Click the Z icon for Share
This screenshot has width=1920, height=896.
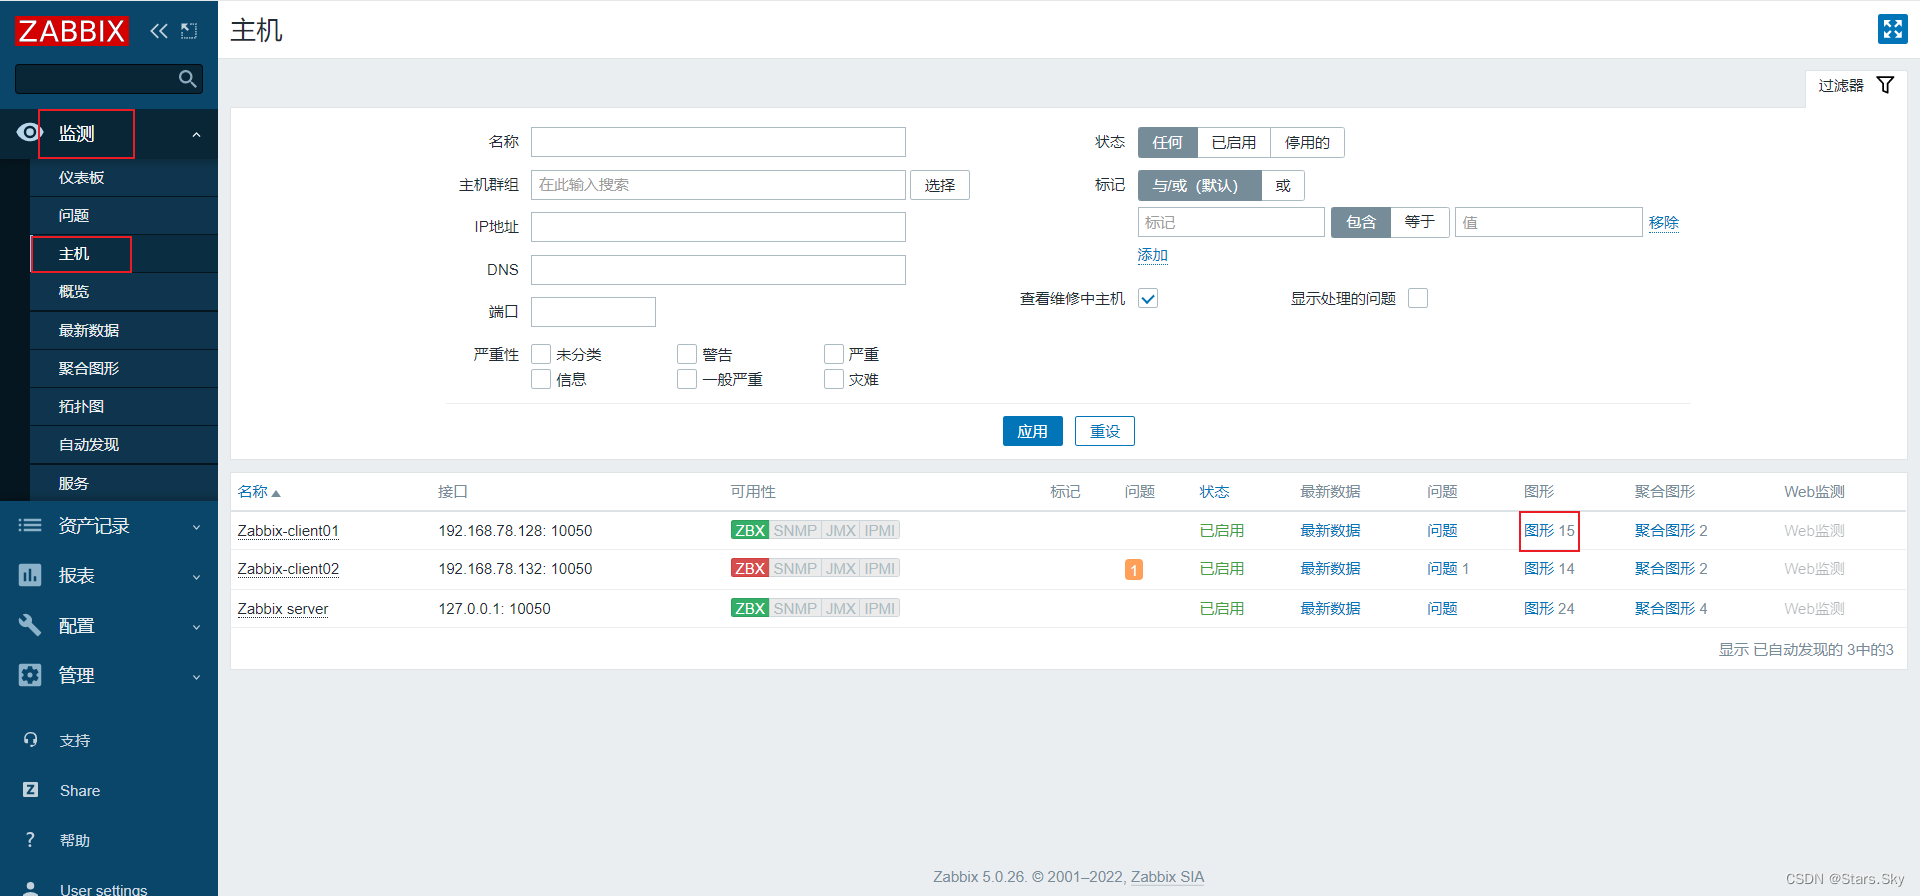click(x=30, y=790)
